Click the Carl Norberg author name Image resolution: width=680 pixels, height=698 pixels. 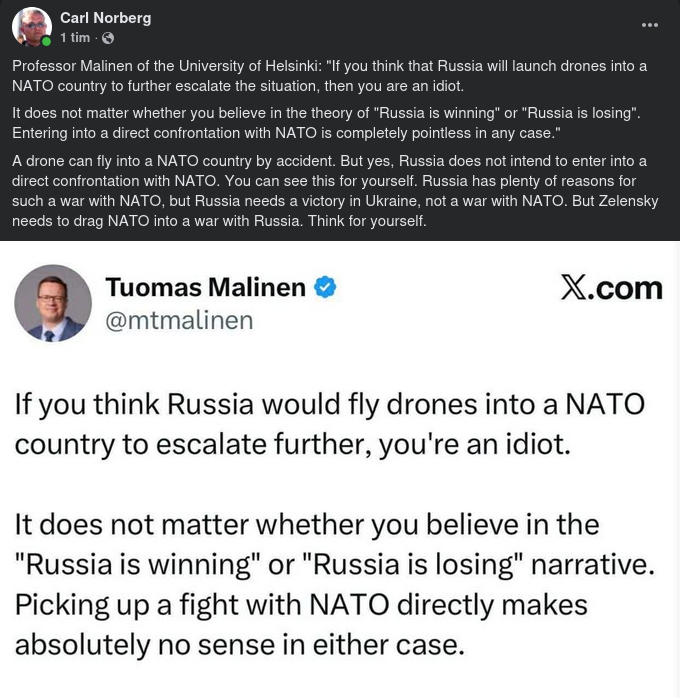click(106, 18)
